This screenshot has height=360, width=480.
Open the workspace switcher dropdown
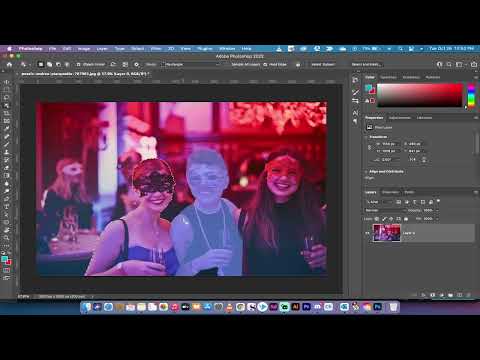click(x=461, y=64)
